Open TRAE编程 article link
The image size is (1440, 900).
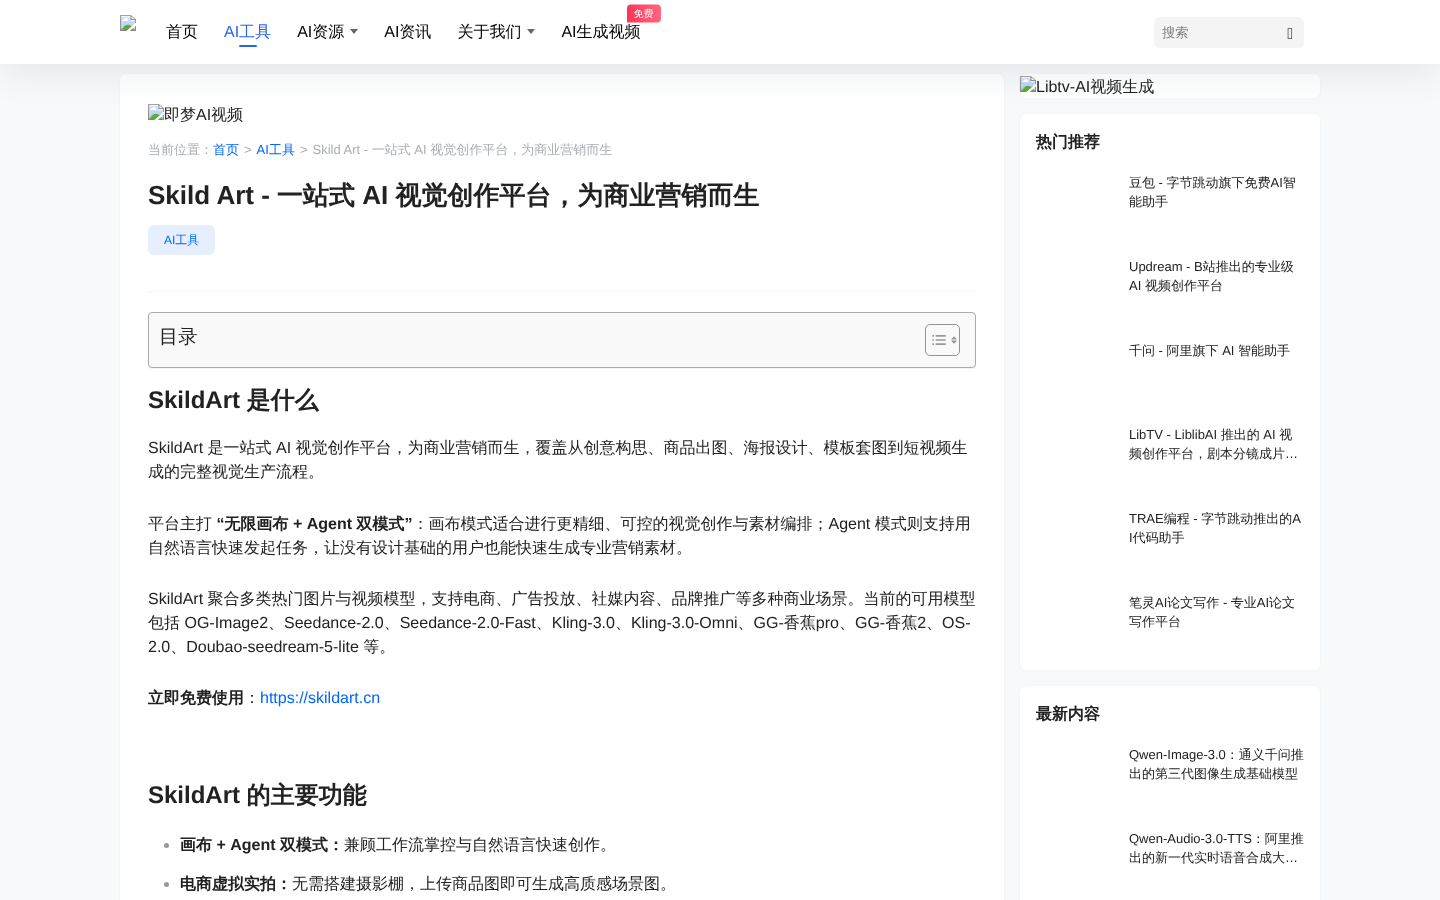pos(1215,528)
